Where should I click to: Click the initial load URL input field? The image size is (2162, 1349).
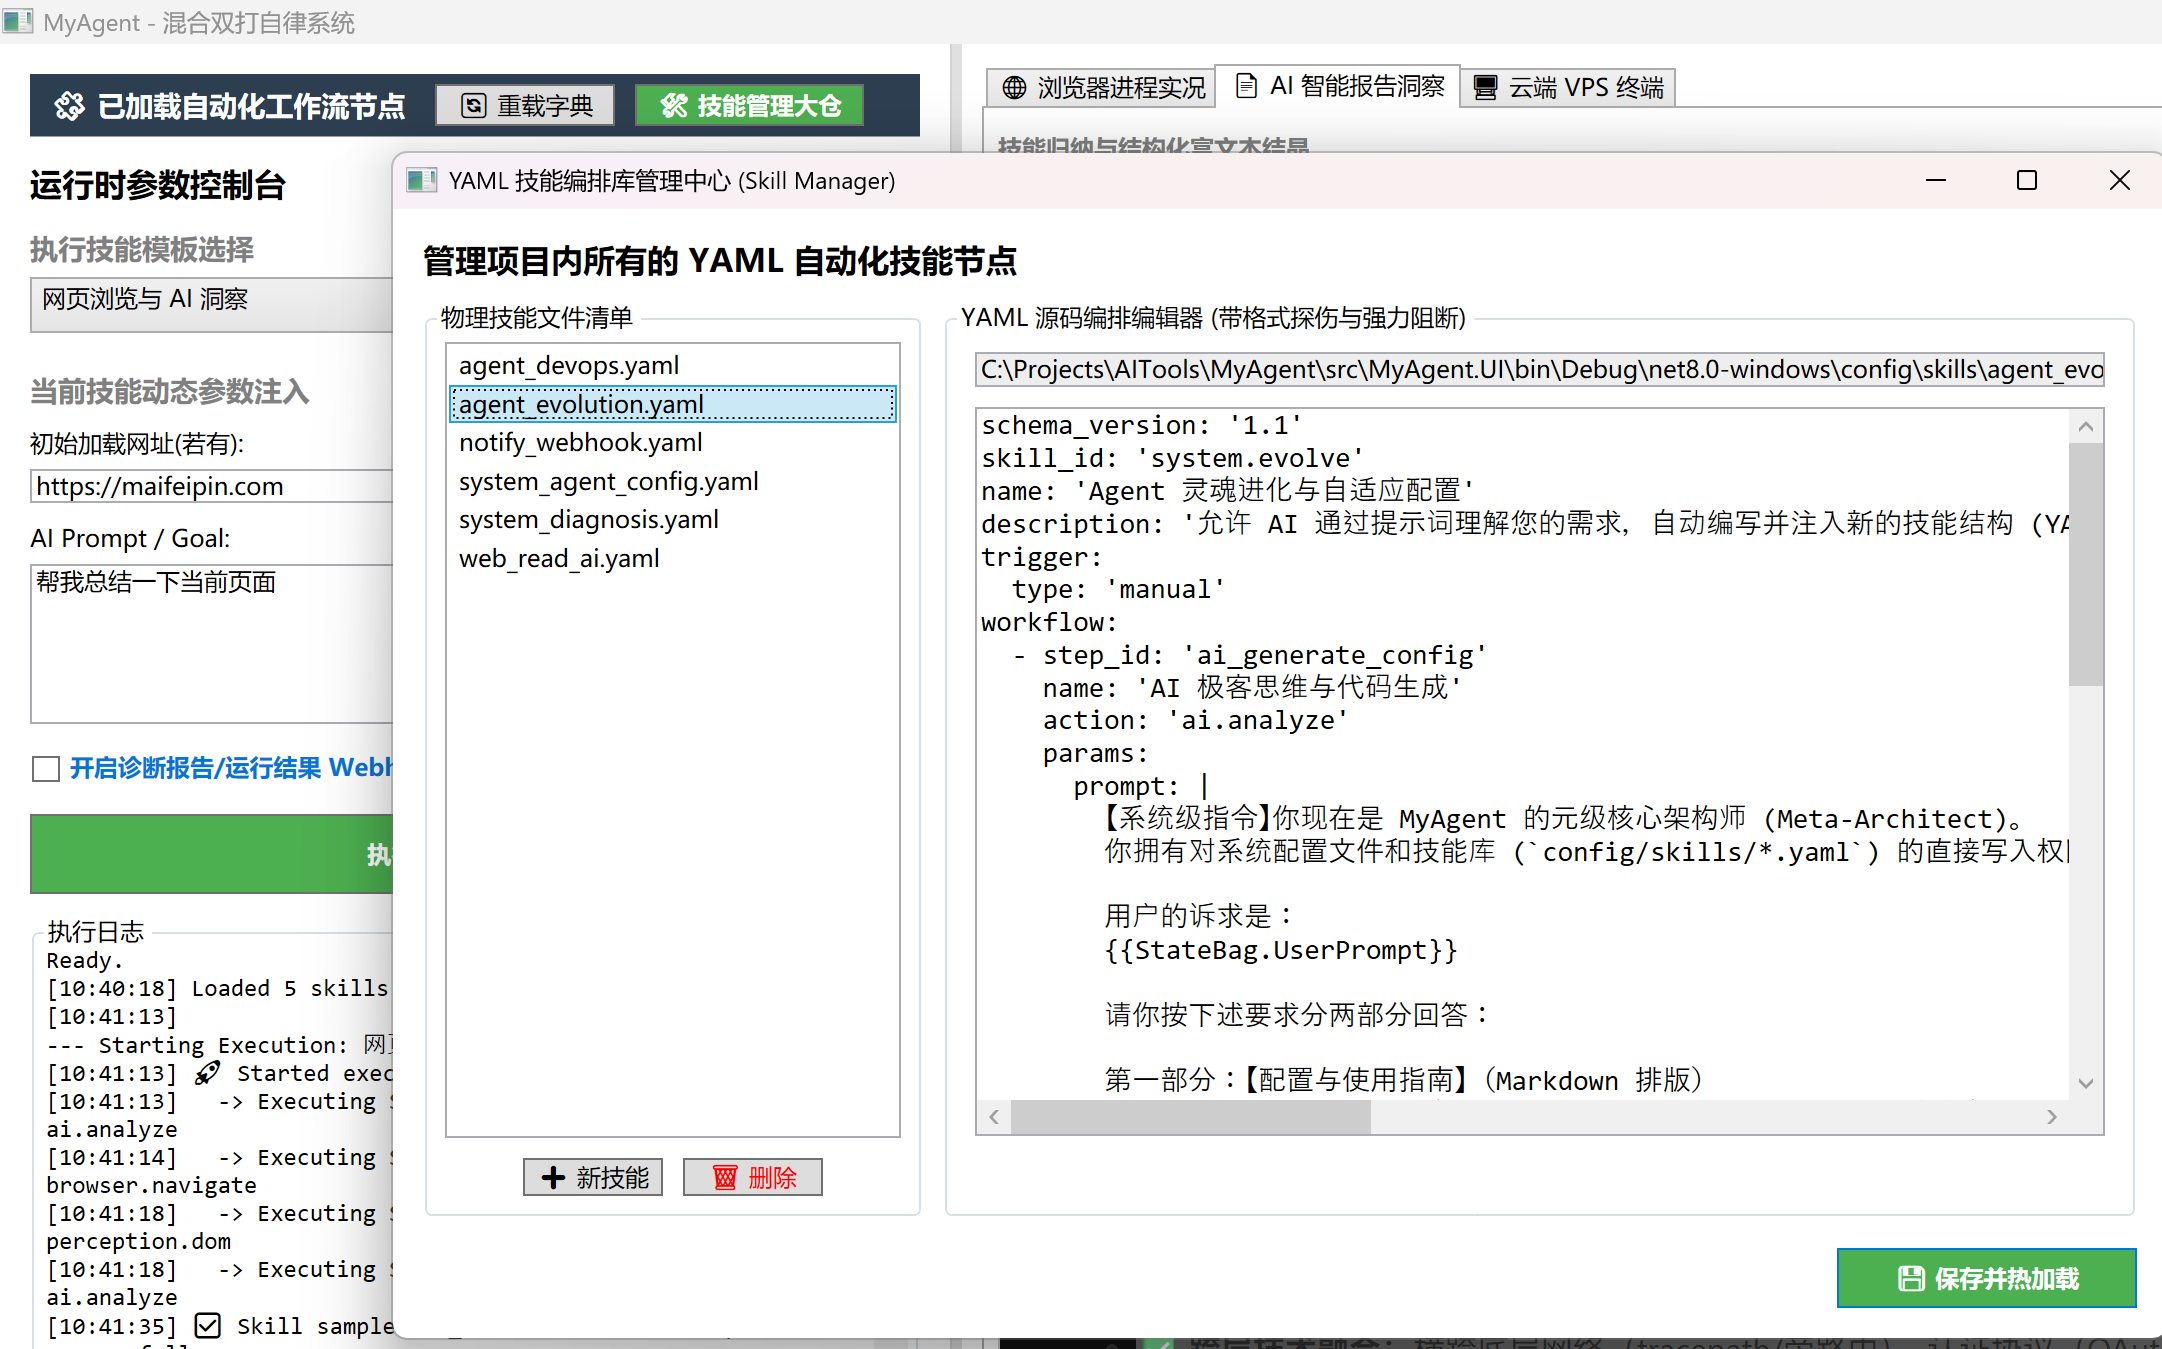point(212,487)
